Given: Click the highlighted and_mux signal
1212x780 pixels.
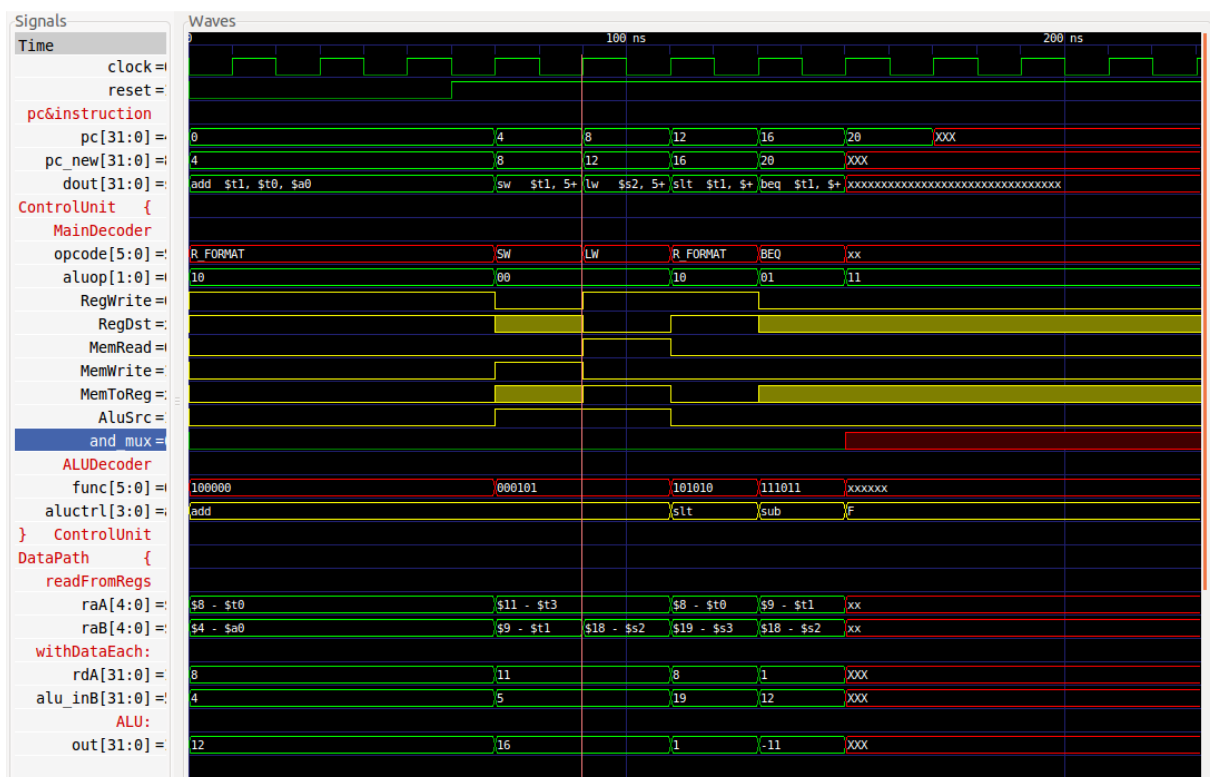Looking at the screenshot, I should 90,441.
